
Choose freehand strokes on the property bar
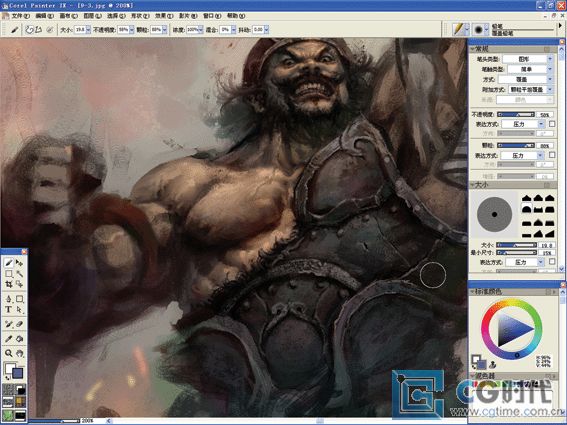pyautogui.click(x=30, y=30)
